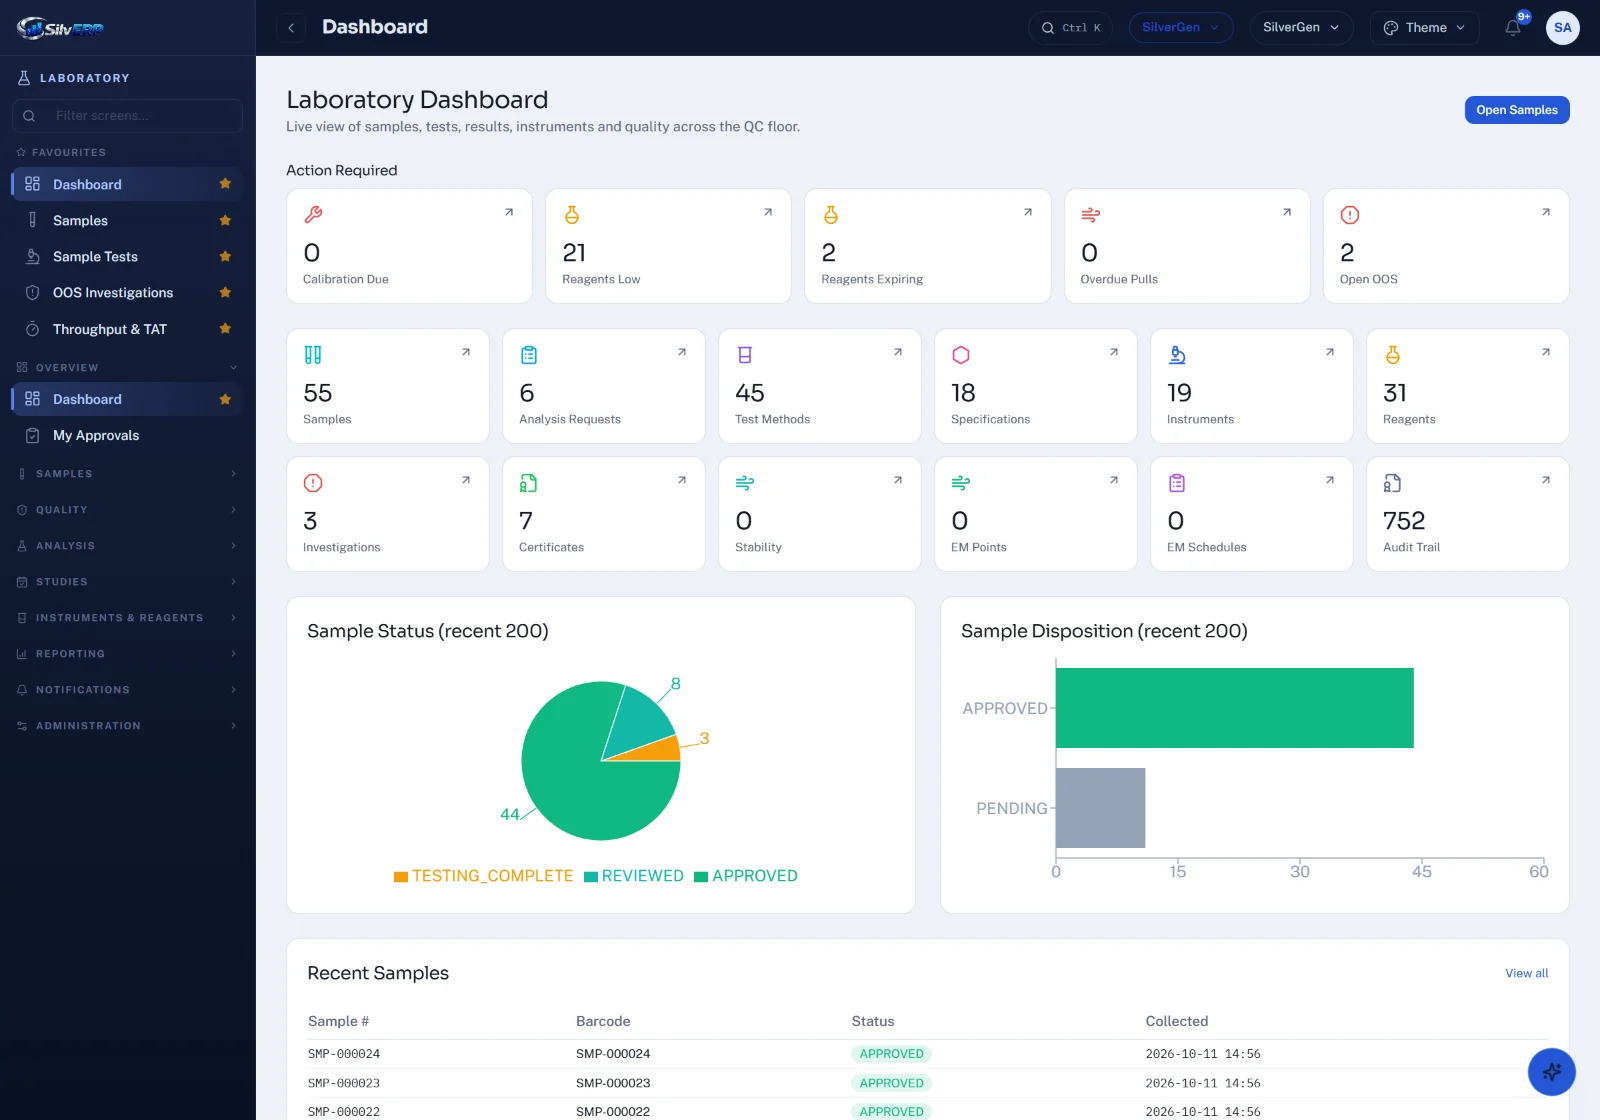Image resolution: width=1600 pixels, height=1120 pixels.
Task: Open the Calibration Due card arrow
Action: (x=509, y=212)
